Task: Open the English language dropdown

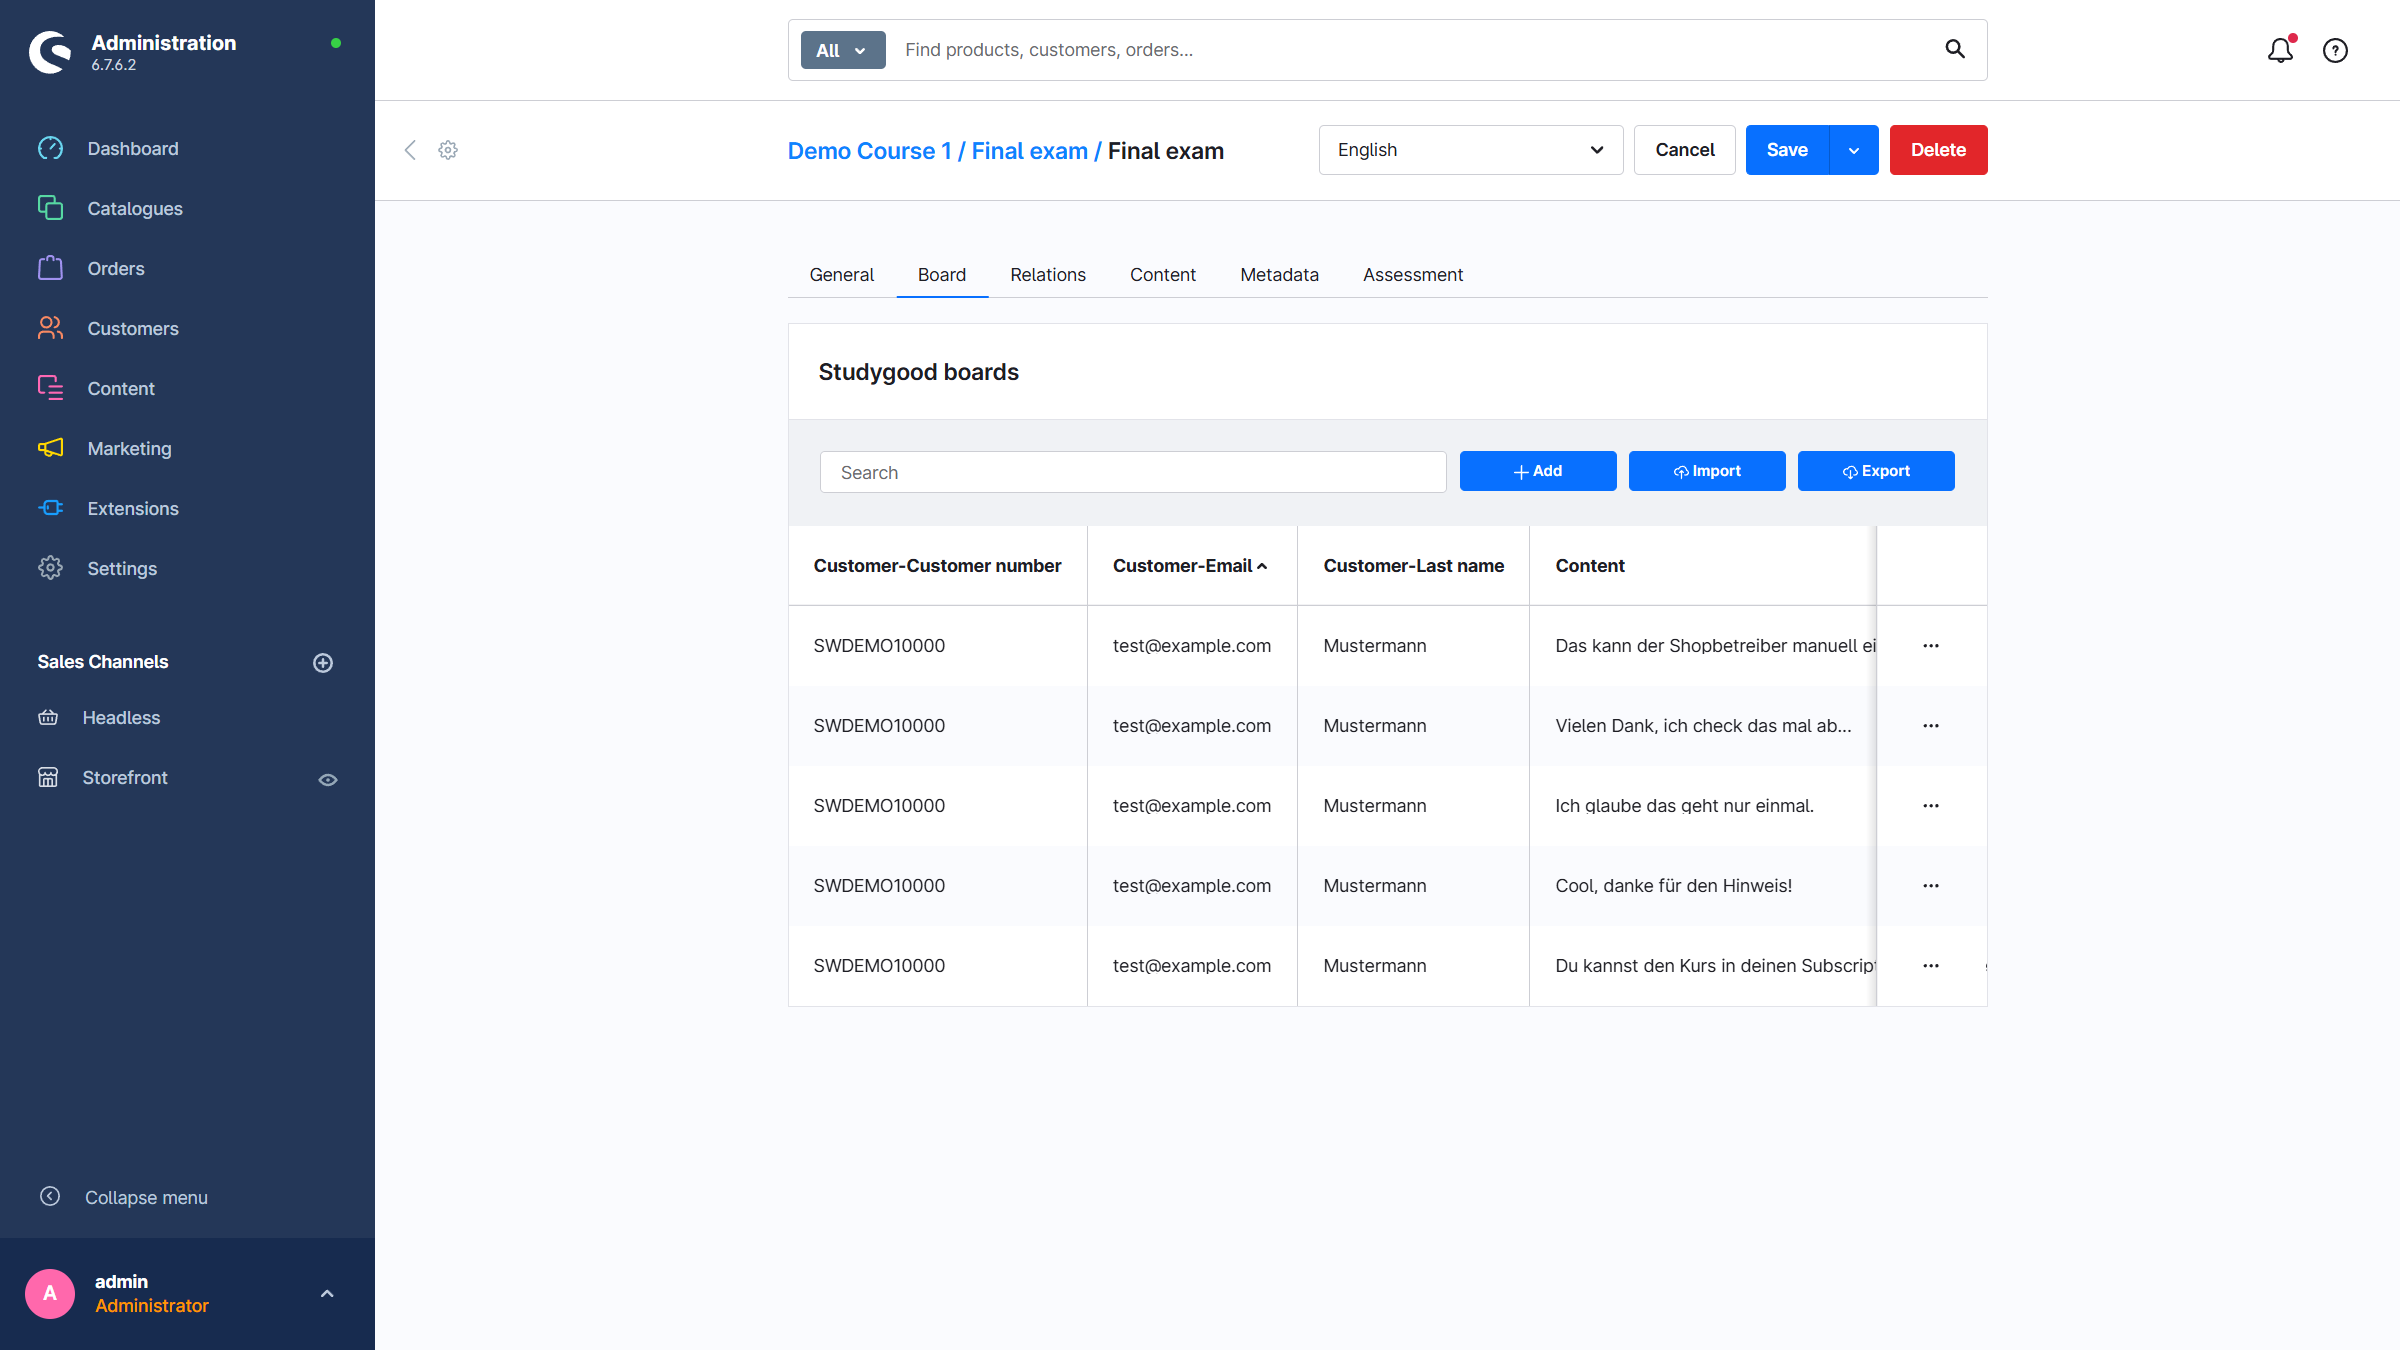Action: (x=1470, y=150)
